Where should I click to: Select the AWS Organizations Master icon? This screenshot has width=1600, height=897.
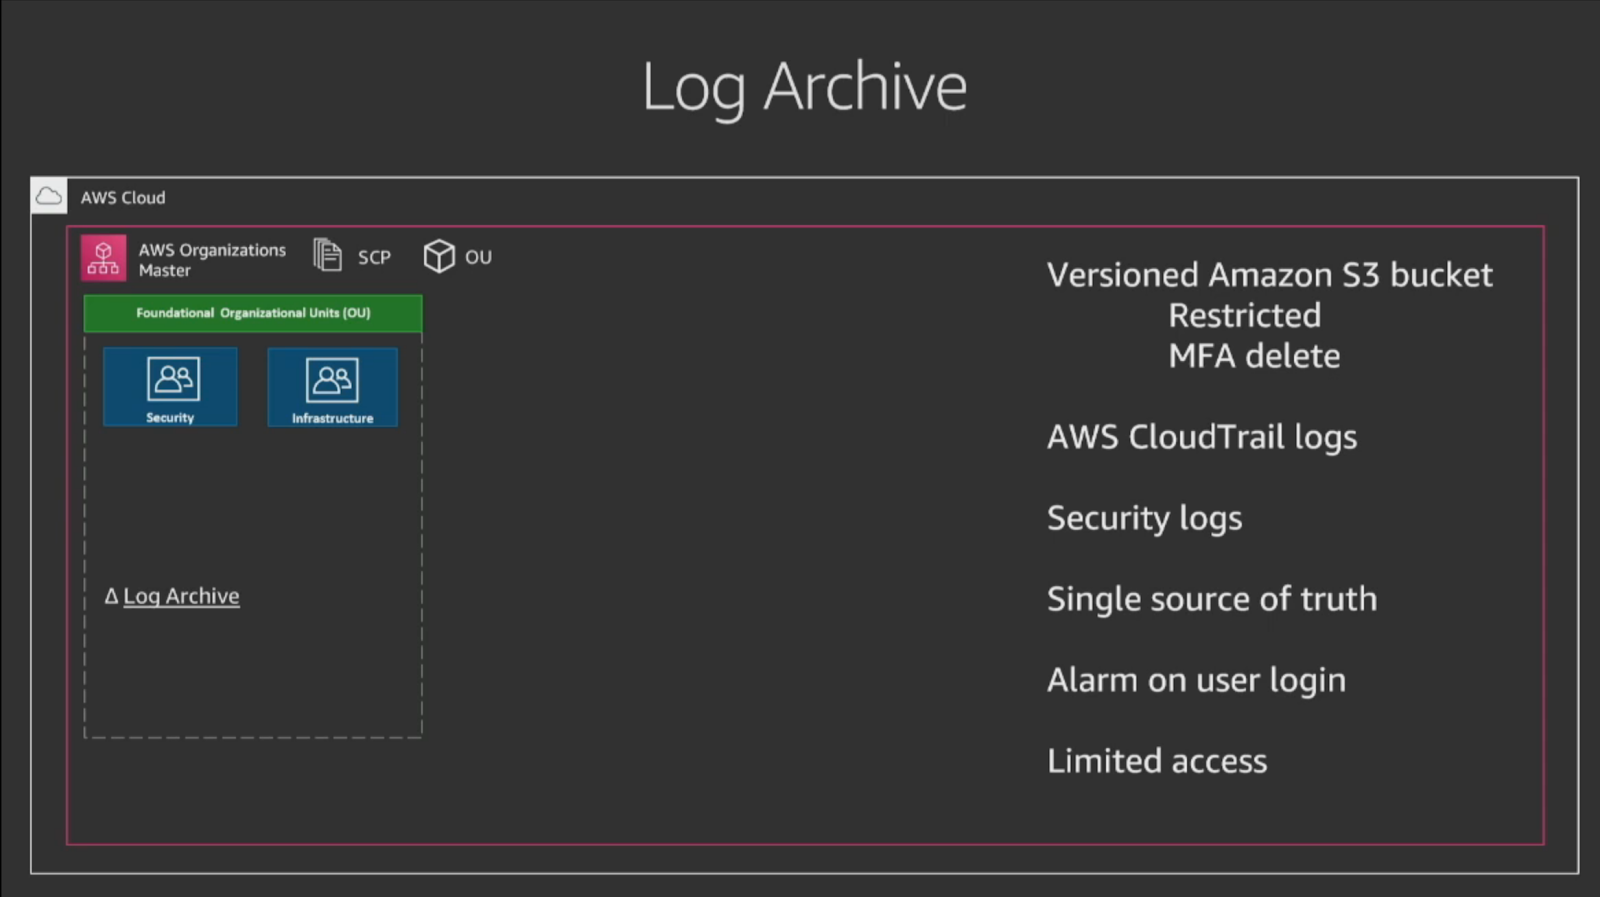[x=103, y=258]
